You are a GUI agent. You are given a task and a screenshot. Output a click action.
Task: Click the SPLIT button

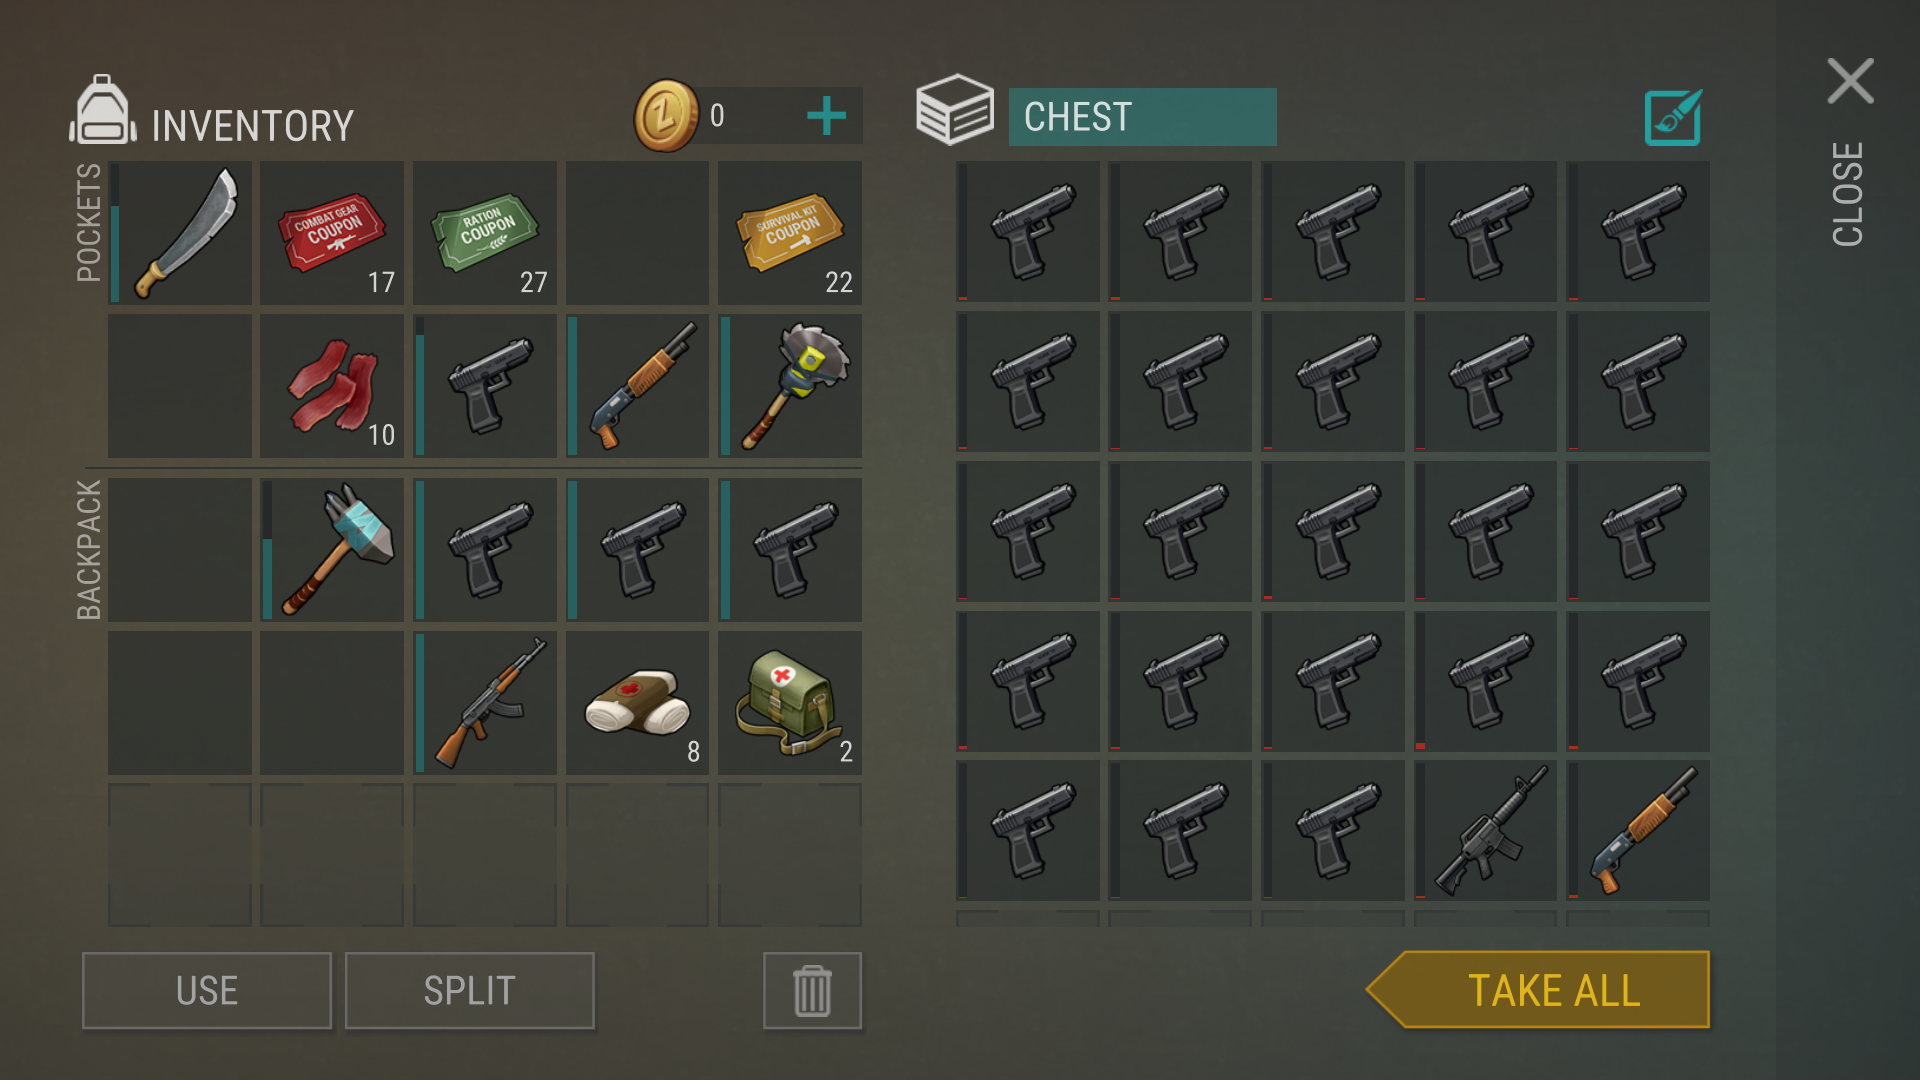point(470,990)
